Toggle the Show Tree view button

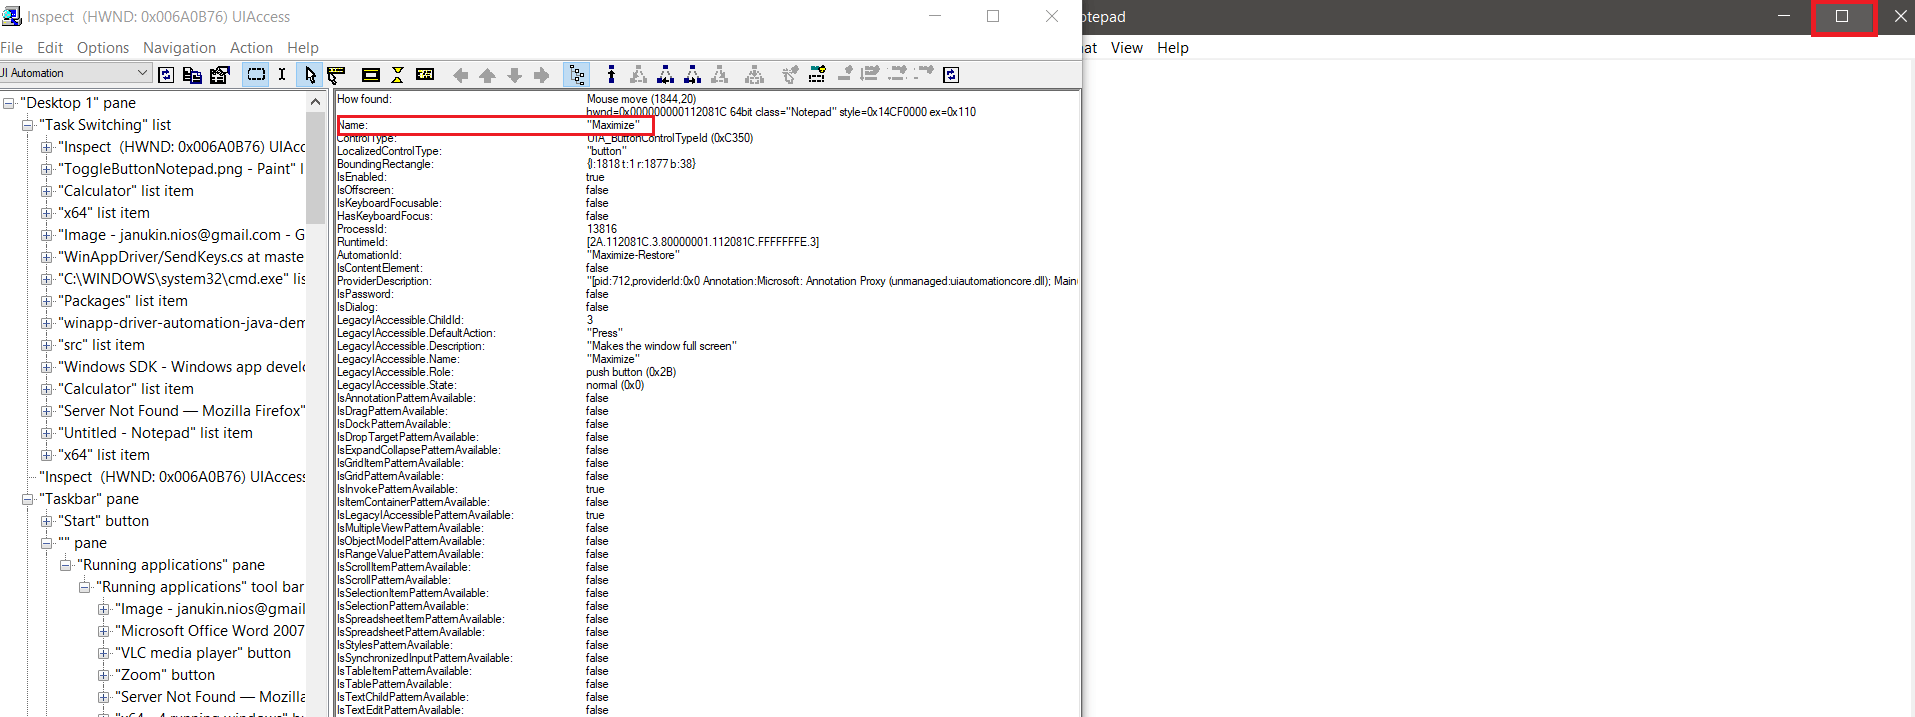[577, 74]
